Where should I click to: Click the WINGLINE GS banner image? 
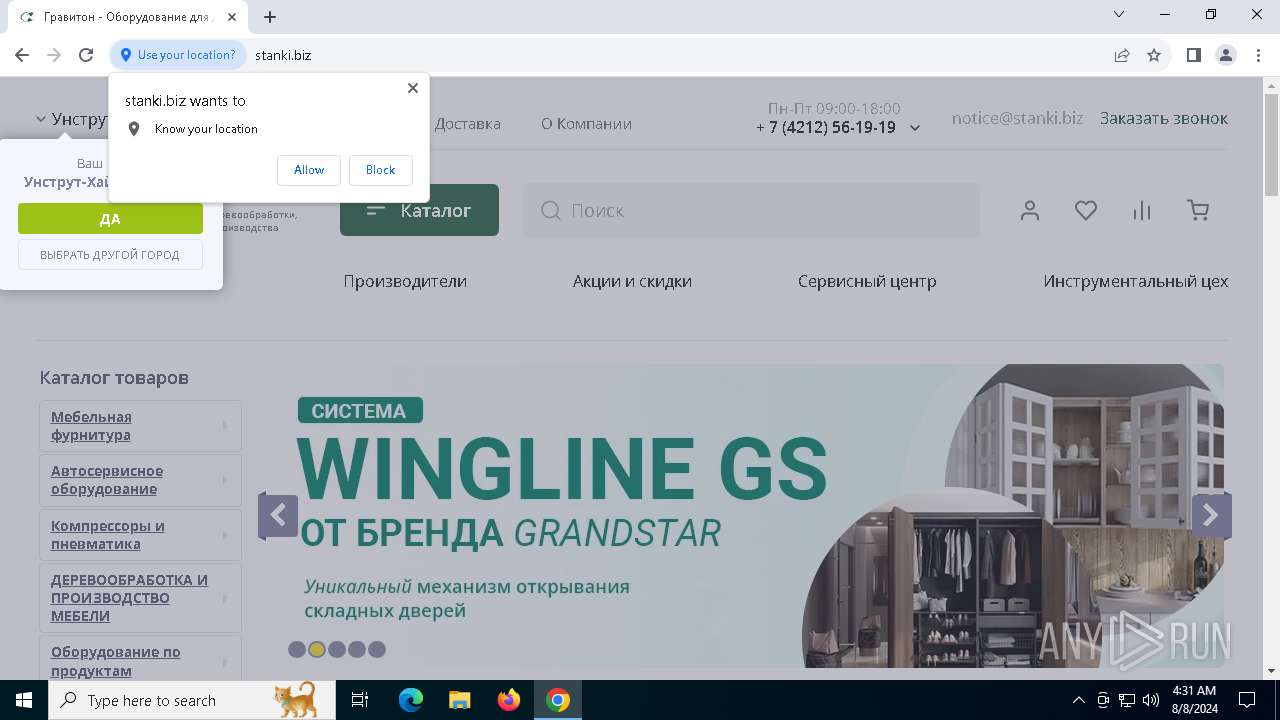click(741, 515)
